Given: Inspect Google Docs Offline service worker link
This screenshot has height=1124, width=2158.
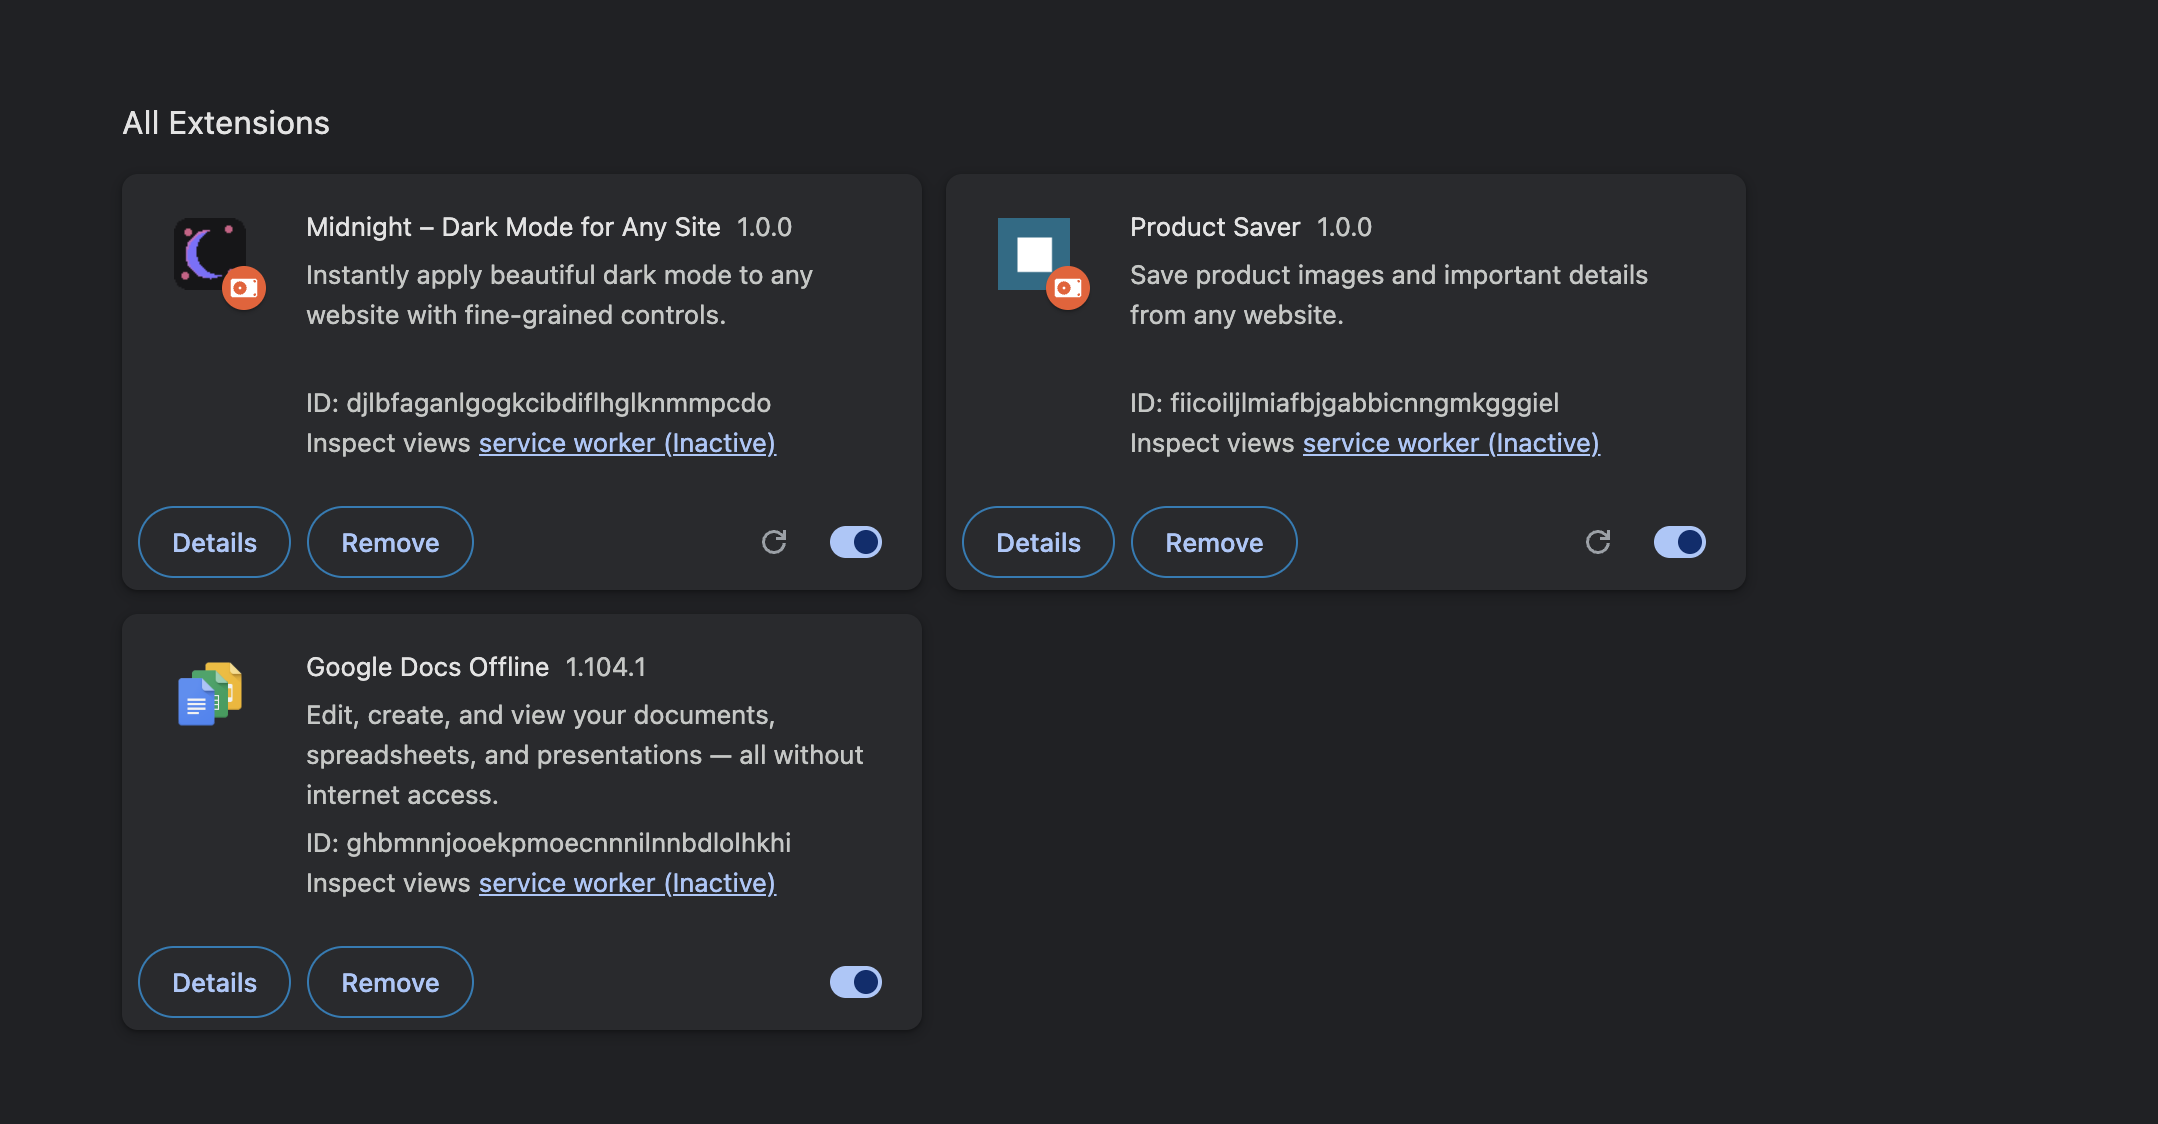Looking at the screenshot, I should pos(627,883).
